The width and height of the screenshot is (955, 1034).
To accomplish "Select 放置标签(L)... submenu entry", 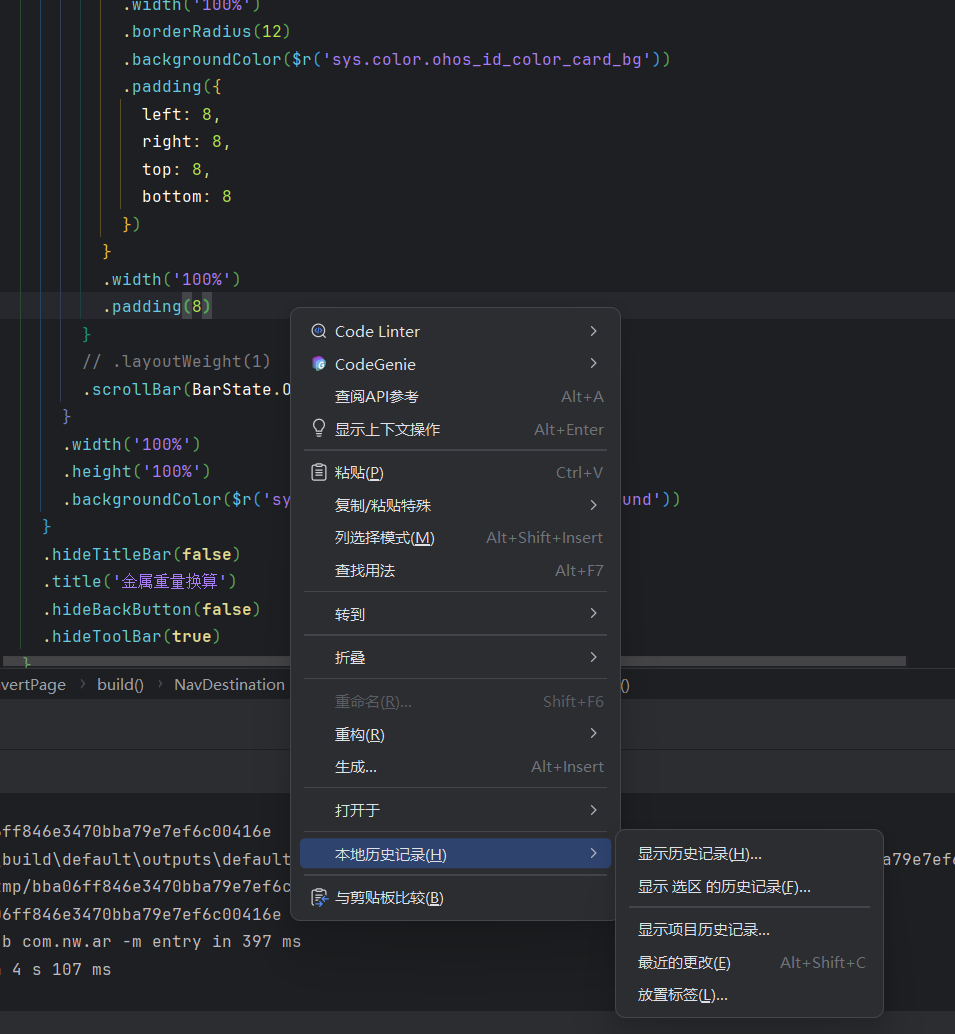I will (x=749, y=995).
